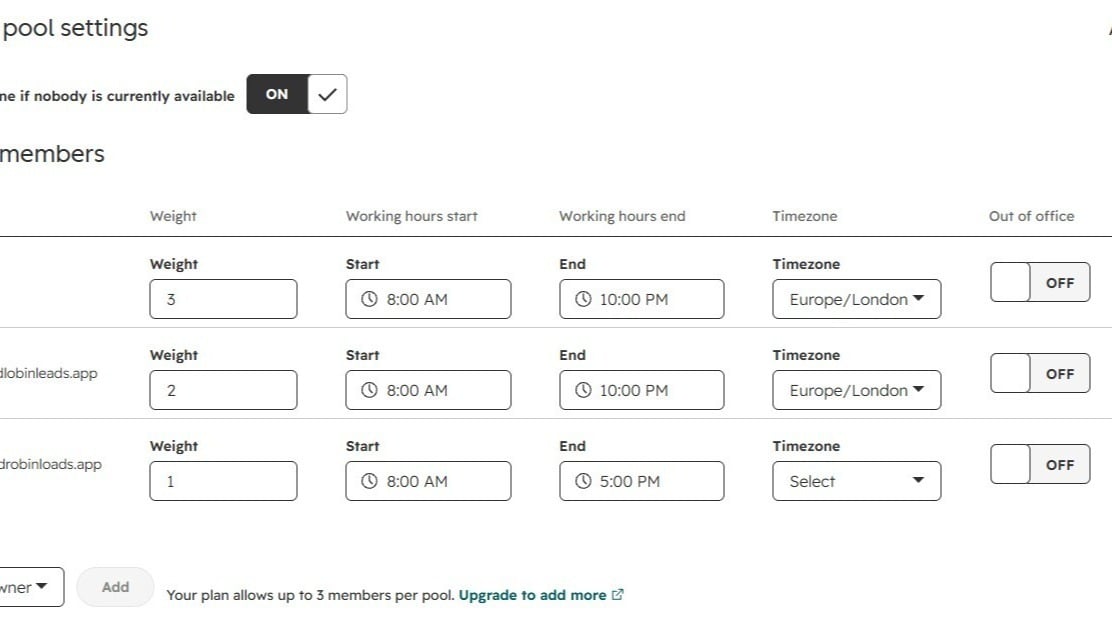Click clock icon in weight 2 end time
Viewport: 1112px width, 626px height.
pyautogui.click(x=583, y=390)
